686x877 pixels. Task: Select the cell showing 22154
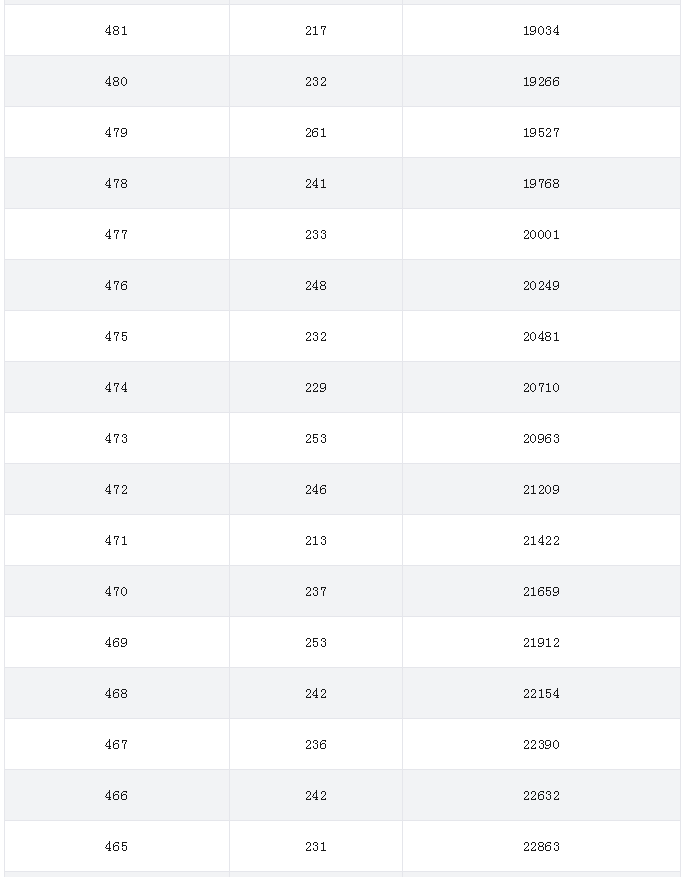541,694
